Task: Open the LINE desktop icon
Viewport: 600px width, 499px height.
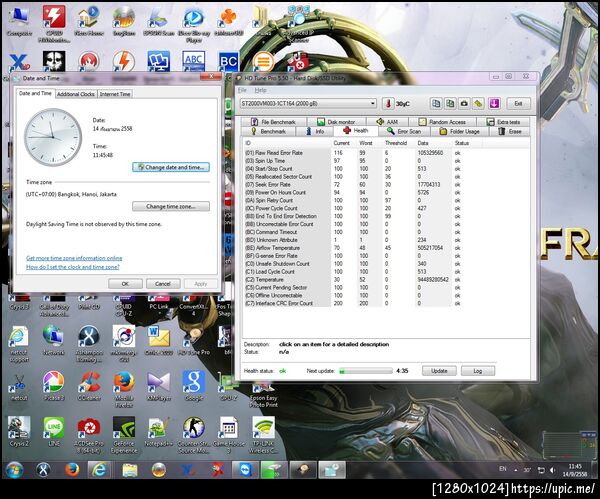Action: [x=54, y=432]
